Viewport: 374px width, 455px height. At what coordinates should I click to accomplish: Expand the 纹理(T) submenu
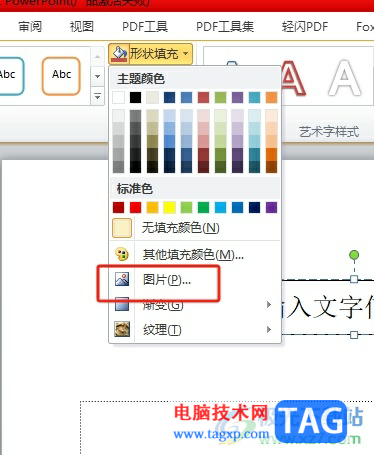tap(195, 329)
